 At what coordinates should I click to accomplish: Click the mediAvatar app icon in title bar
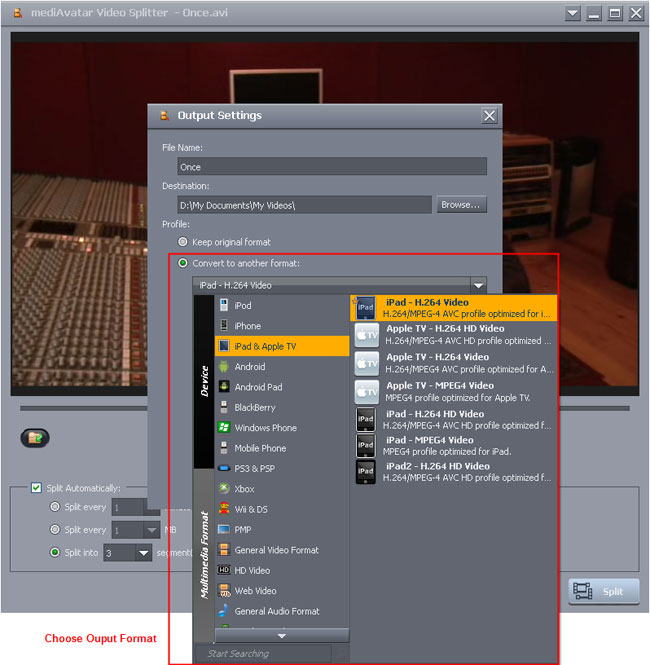(17, 13)
